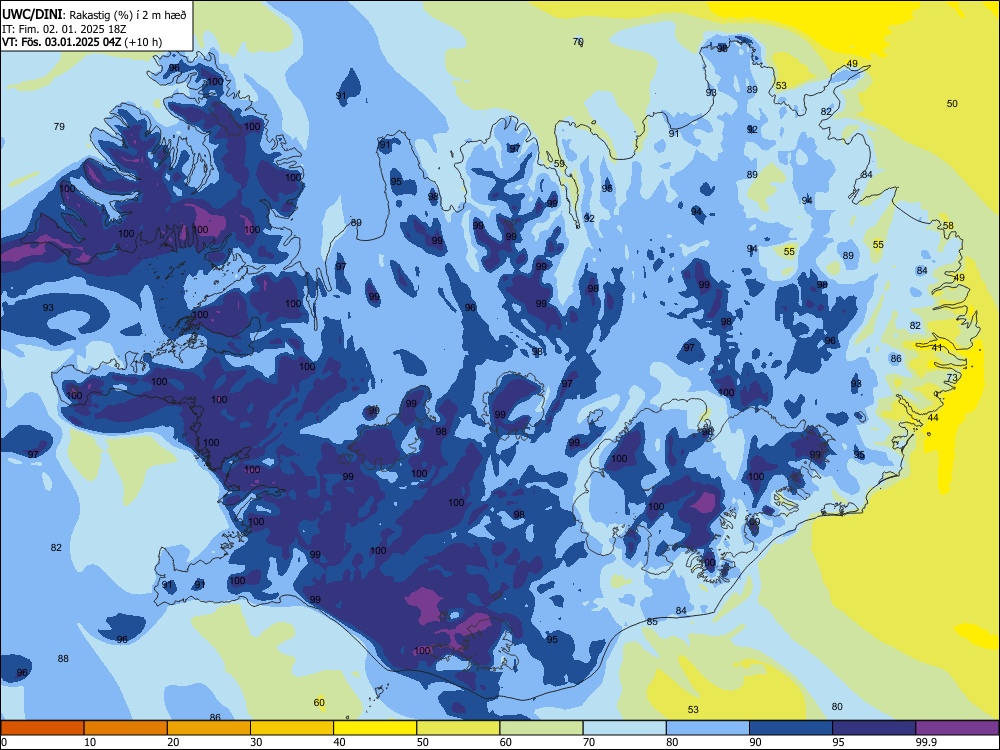
Task: Choose the medium blue 80–90 legend swatch
Action: pyautogui.click(x=708, y=728)
